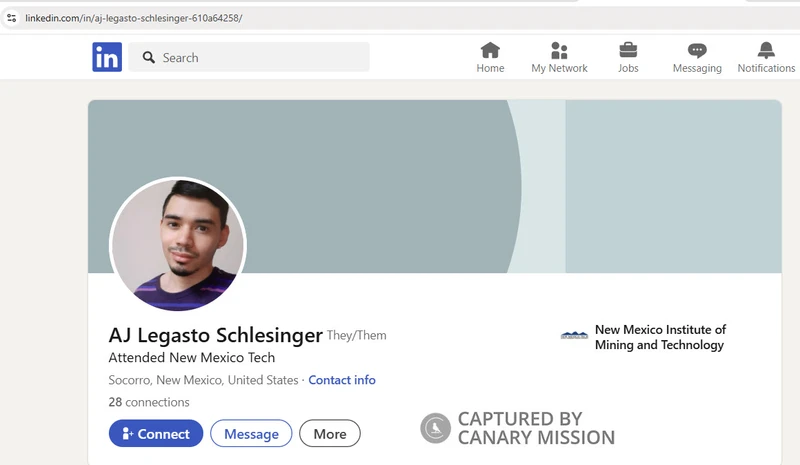Open My Network in the navigation bar

click(559, 58)
